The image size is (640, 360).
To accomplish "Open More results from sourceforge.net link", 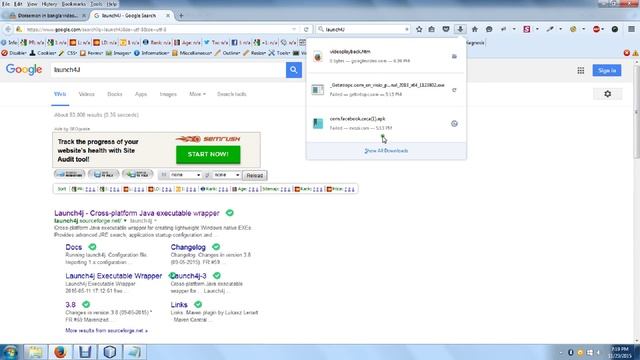I will 107,331.
